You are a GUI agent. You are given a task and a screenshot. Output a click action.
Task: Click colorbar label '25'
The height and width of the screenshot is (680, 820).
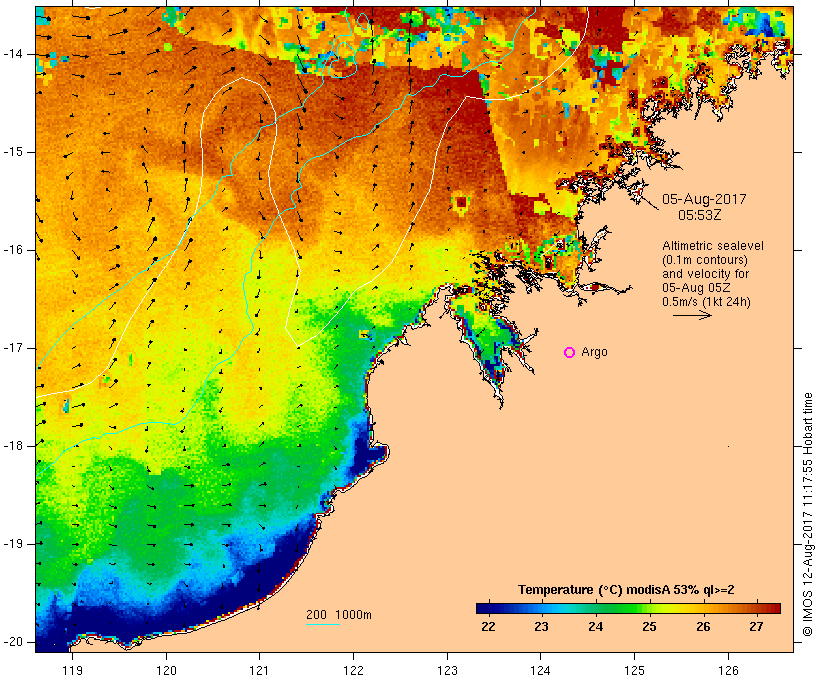coord(650,627)
